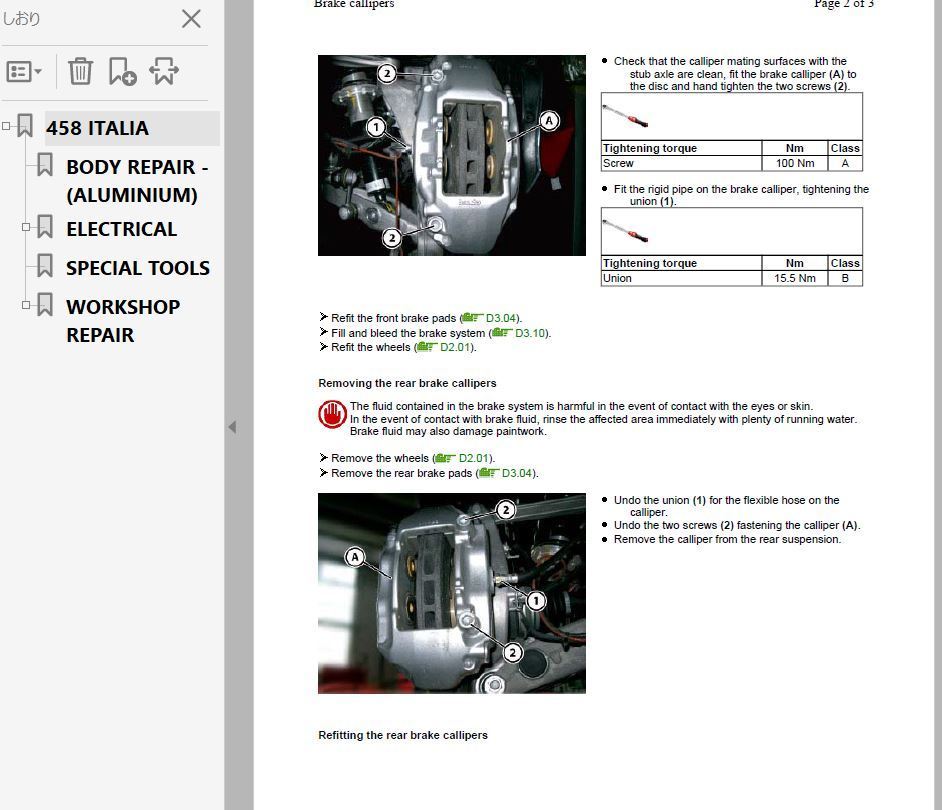Image resolution: width=942 pixels, height=810 pixels.
Task: Jump to the SPECIAL TOOLS bookmark
Action: coord(138,268)
